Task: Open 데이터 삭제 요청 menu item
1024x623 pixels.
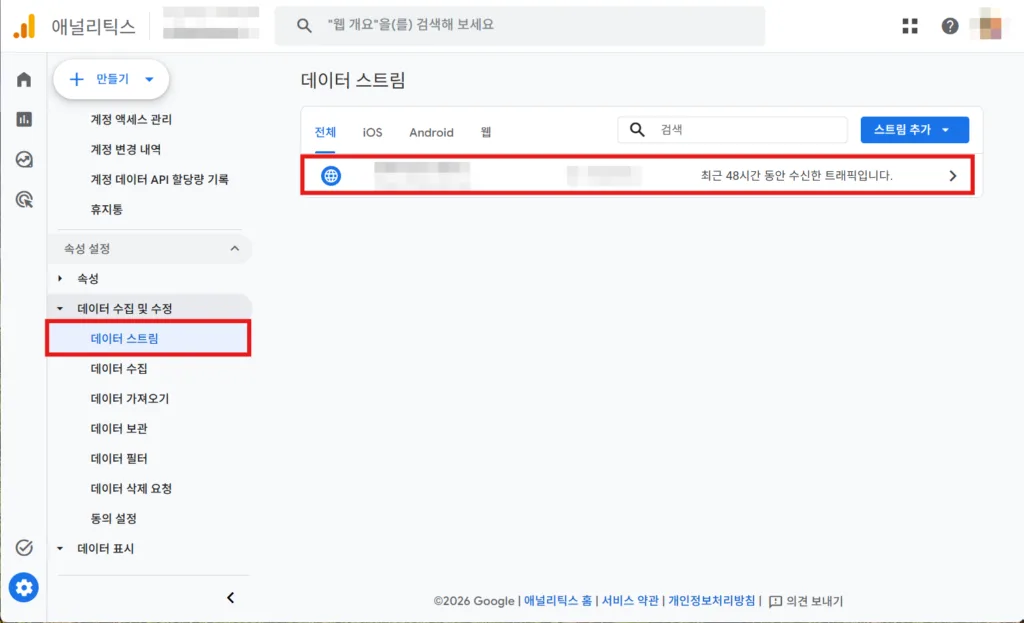Action: pyautogui.click(x=131, y=489)
